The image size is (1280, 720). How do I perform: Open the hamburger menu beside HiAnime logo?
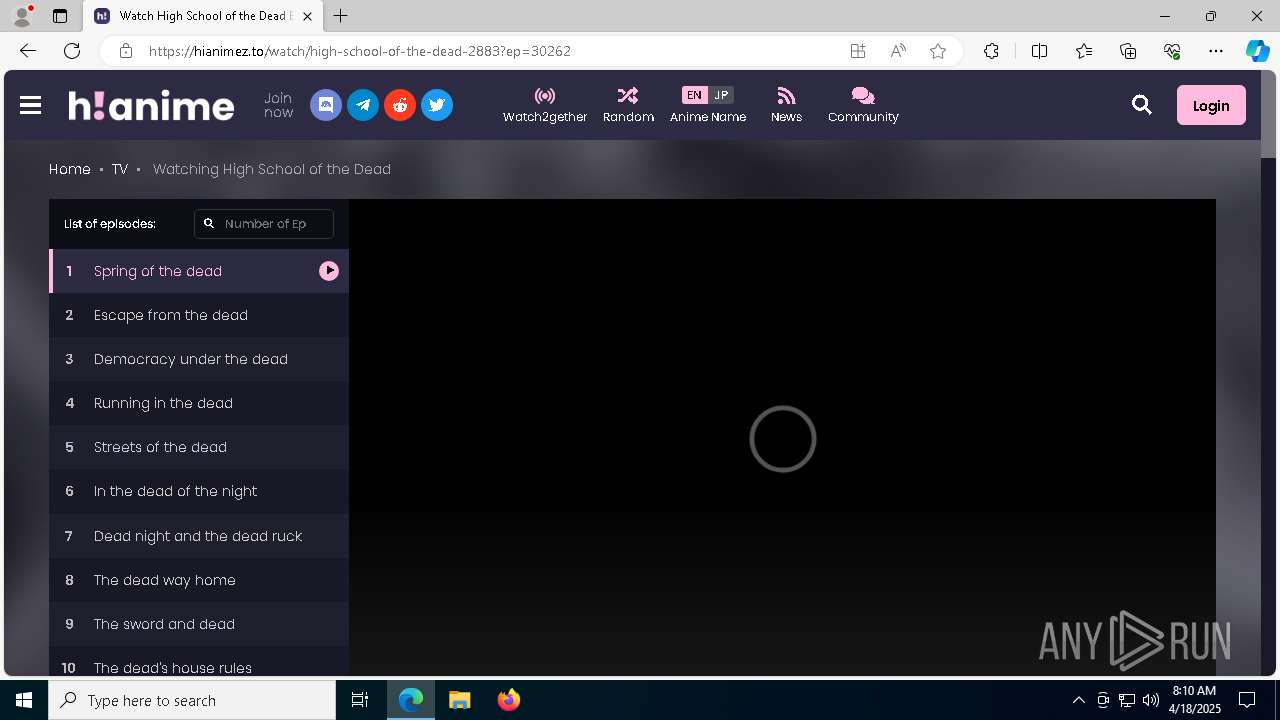pos(30,105)
